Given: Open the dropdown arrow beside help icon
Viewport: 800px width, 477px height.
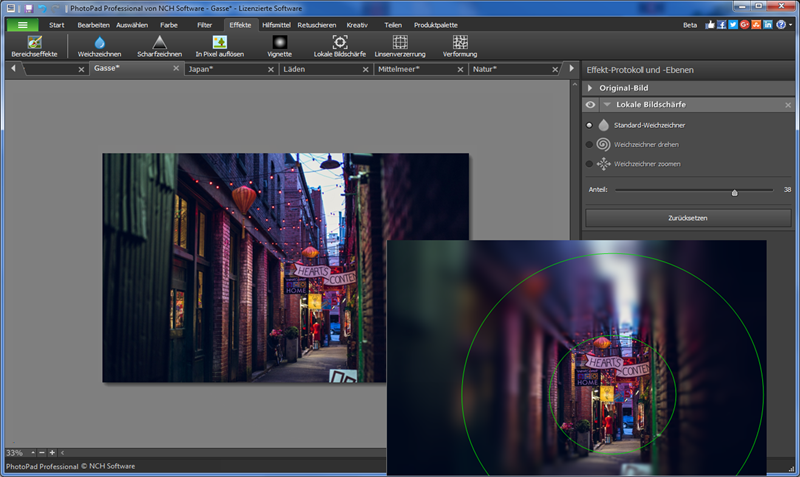Looking at the screenshot, I should click(x=790, y=24).
